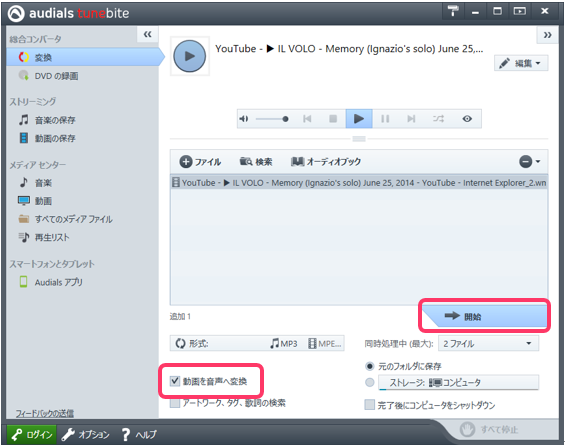Mute audio with the speaker icon
The height and width of the screenshot is (447, 565).
click(244, 119)
